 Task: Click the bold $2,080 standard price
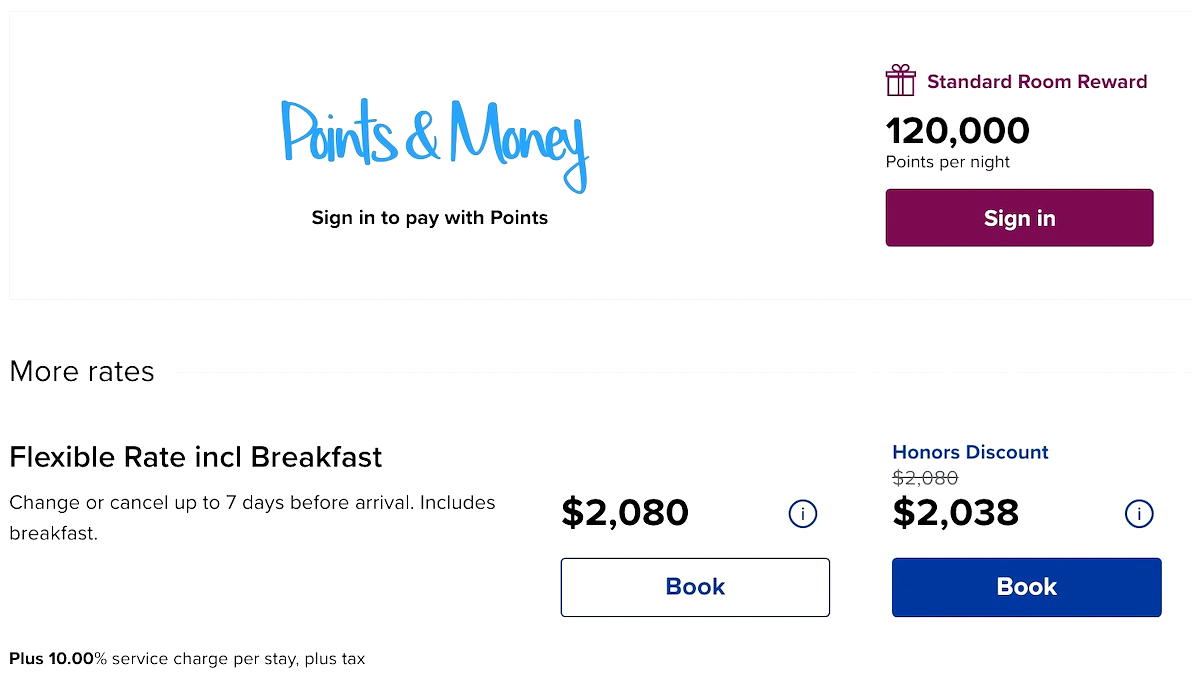tap(625, 513)
